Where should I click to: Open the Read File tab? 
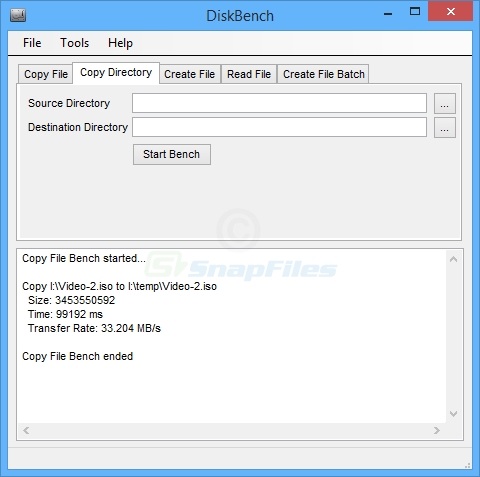tap(249, 74)
